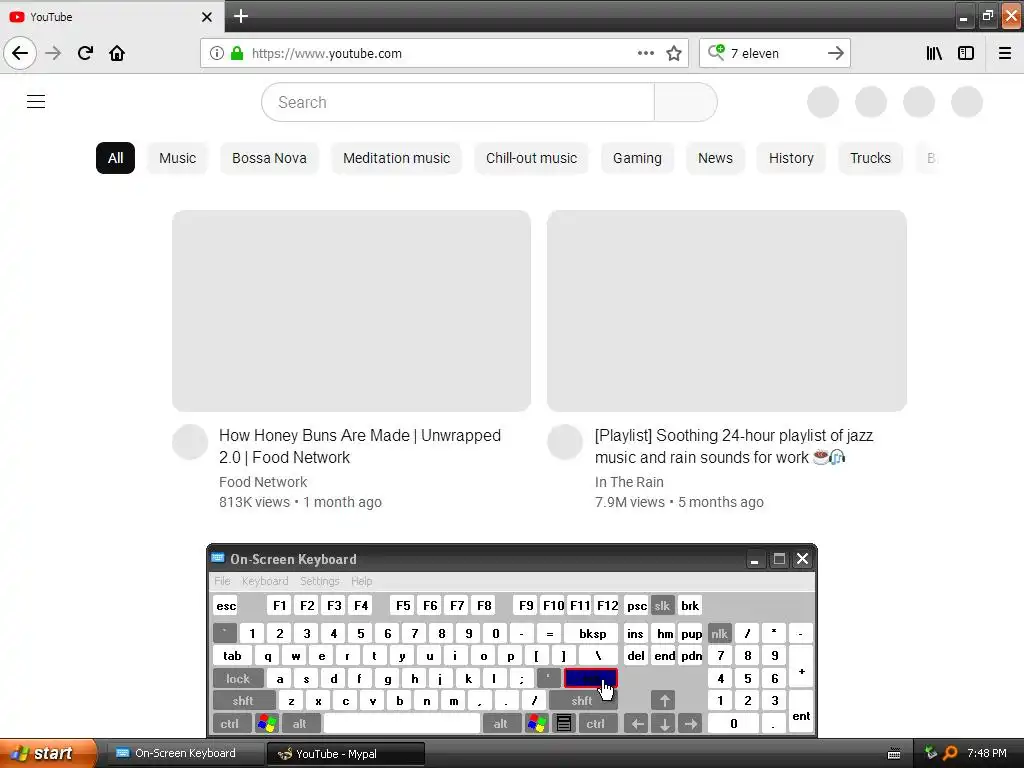The width and height of the screenshot is (1024, 768).
Task: Open Keyboard menu in On-Screen Keyboard
Action: (x=264, y=581)
